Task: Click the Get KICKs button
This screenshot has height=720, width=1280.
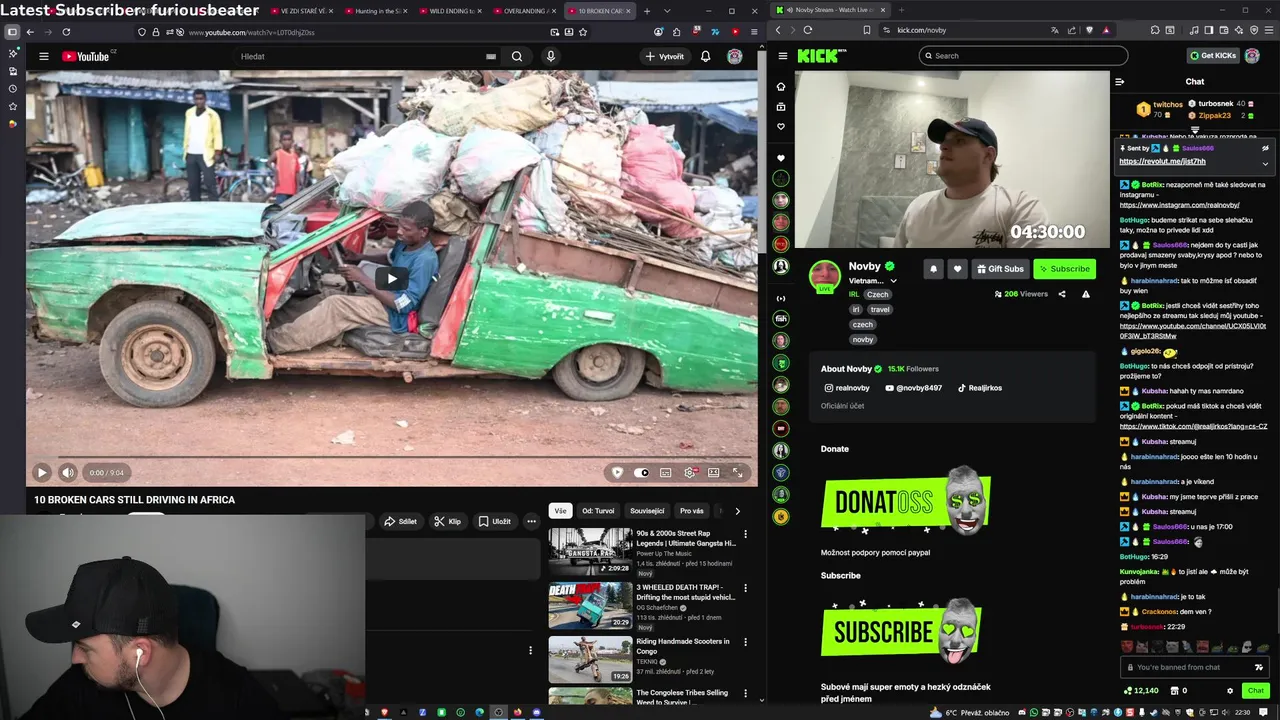Action: tap(1213, 56)
